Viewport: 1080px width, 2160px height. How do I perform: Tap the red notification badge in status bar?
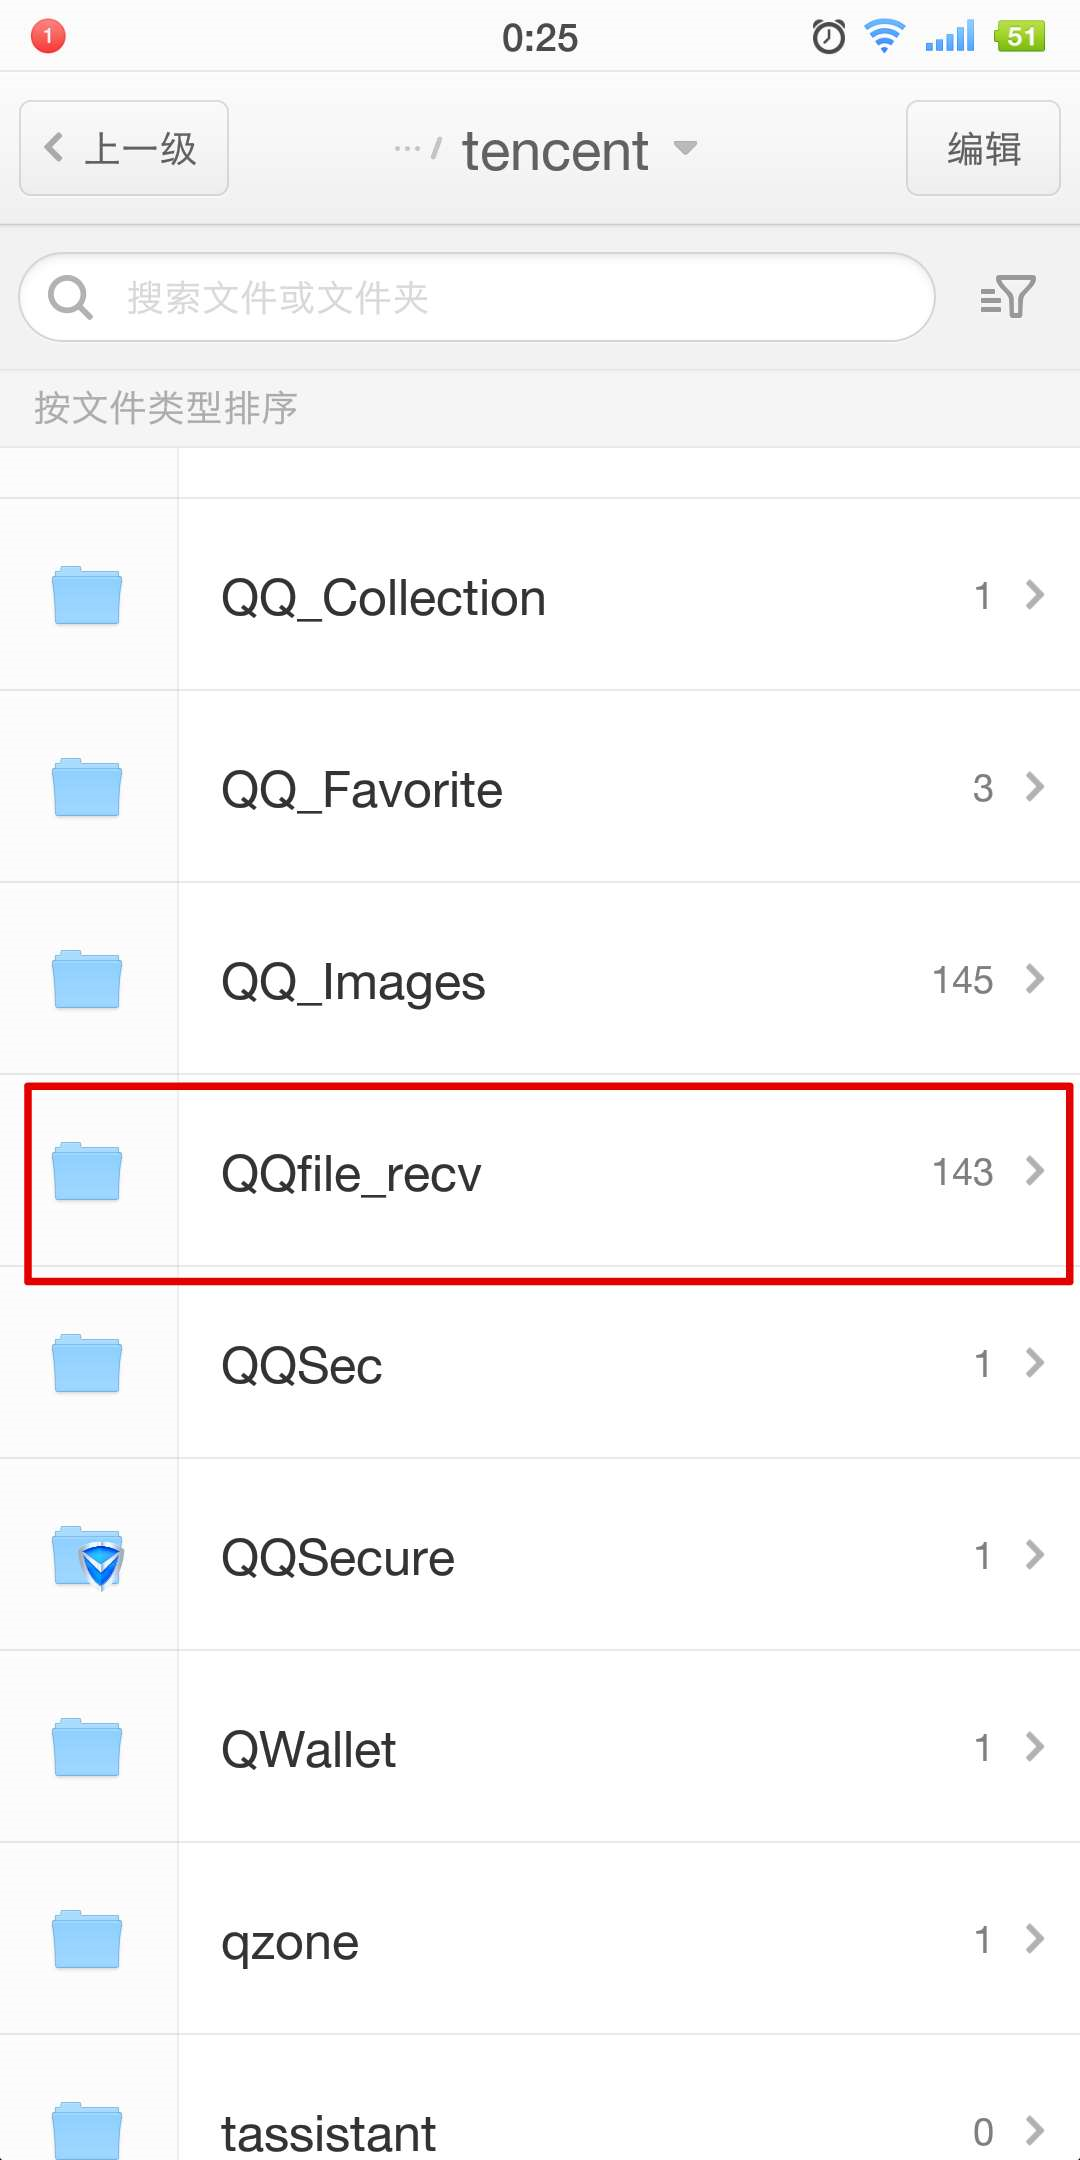pyautogui.click(x=48, y=36)
